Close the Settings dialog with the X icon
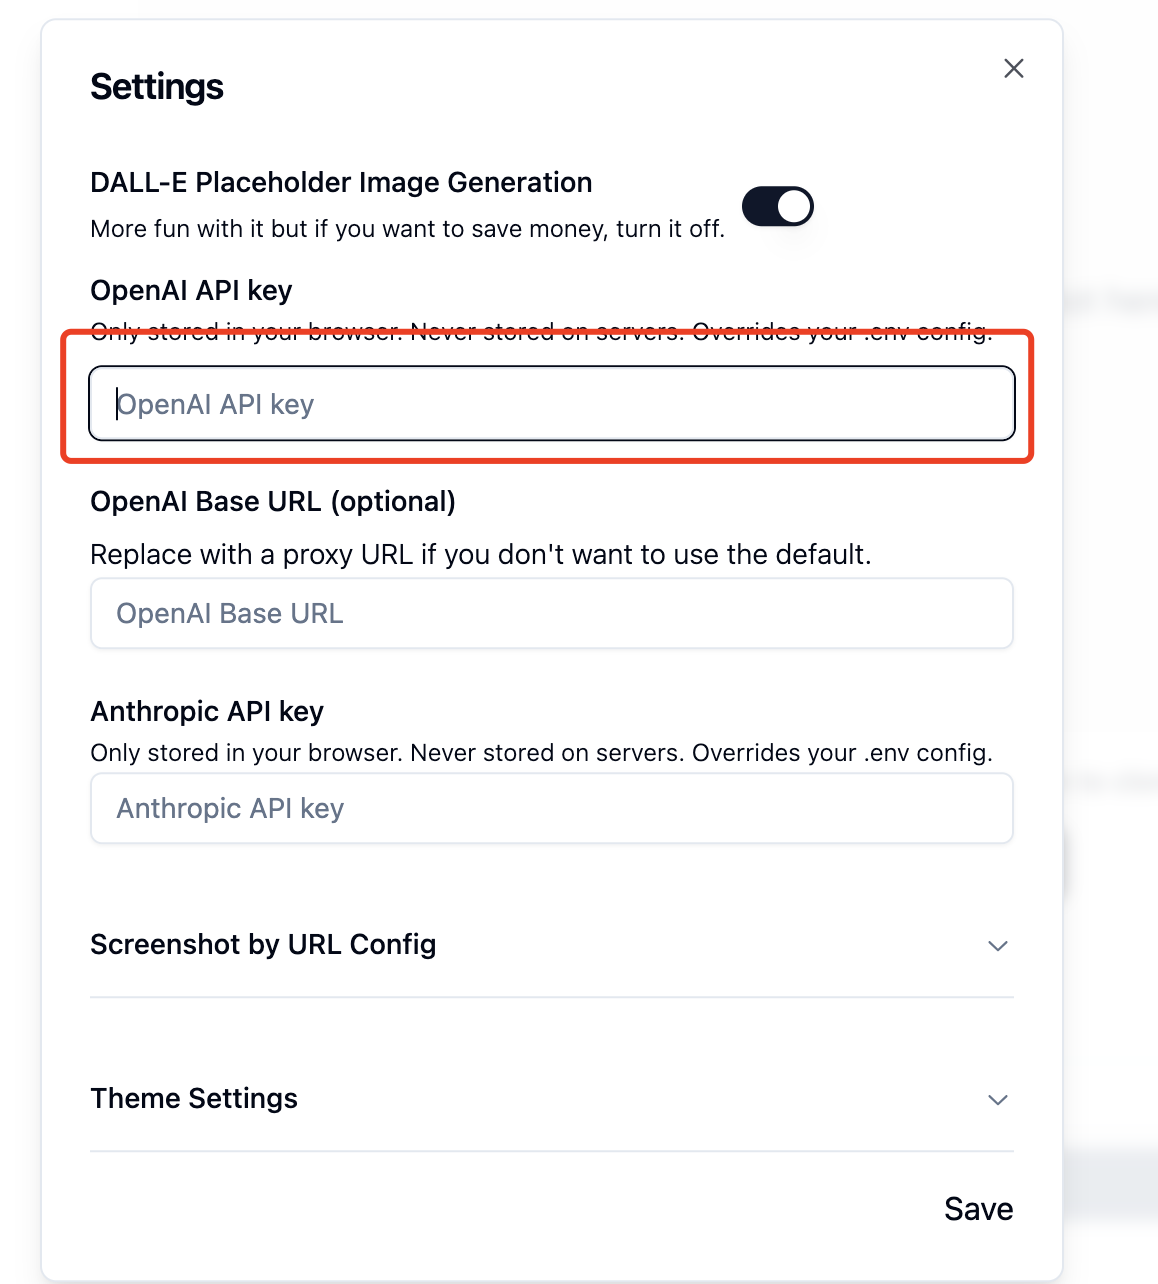 pos(1014,68)
